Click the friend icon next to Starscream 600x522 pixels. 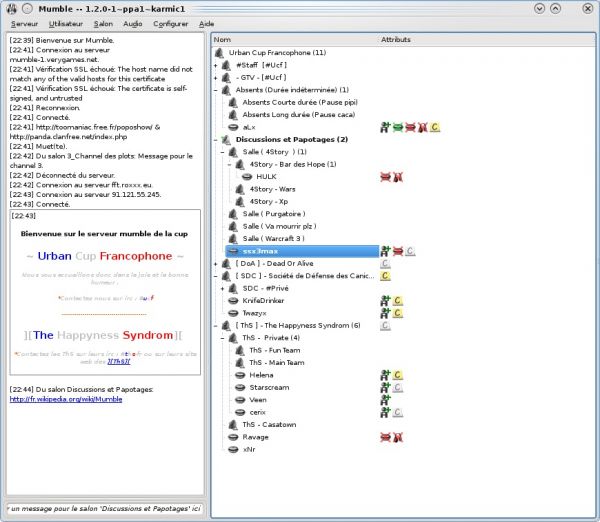385,387
